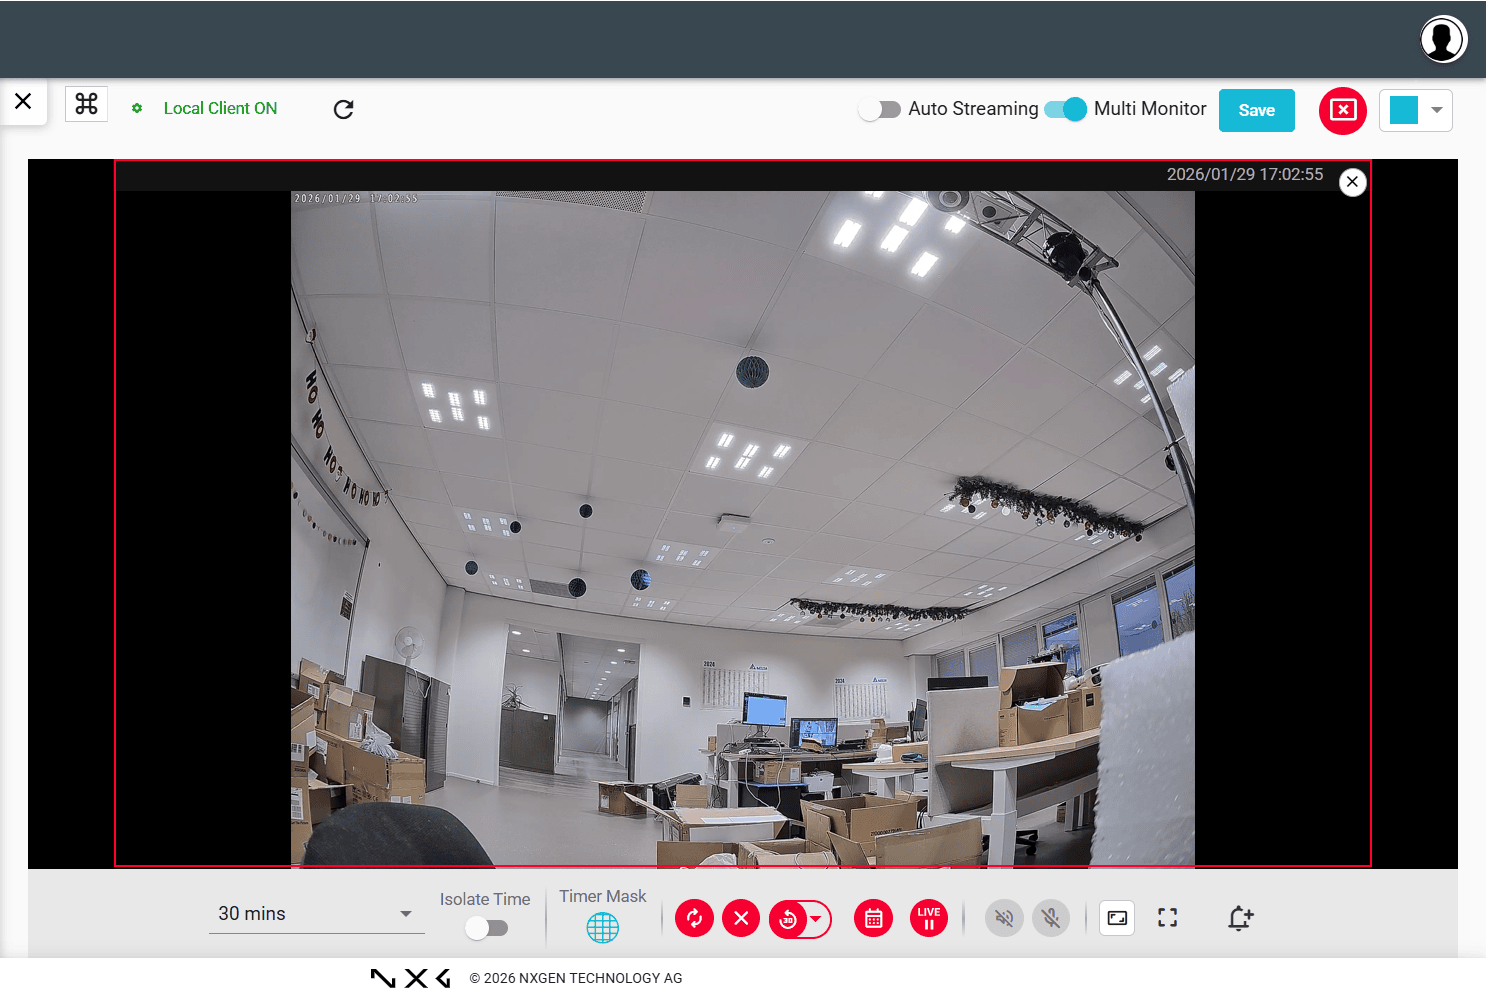1486x998 pixels.
Task: Open the blue grid layout dropdown
Action: 1415,110
